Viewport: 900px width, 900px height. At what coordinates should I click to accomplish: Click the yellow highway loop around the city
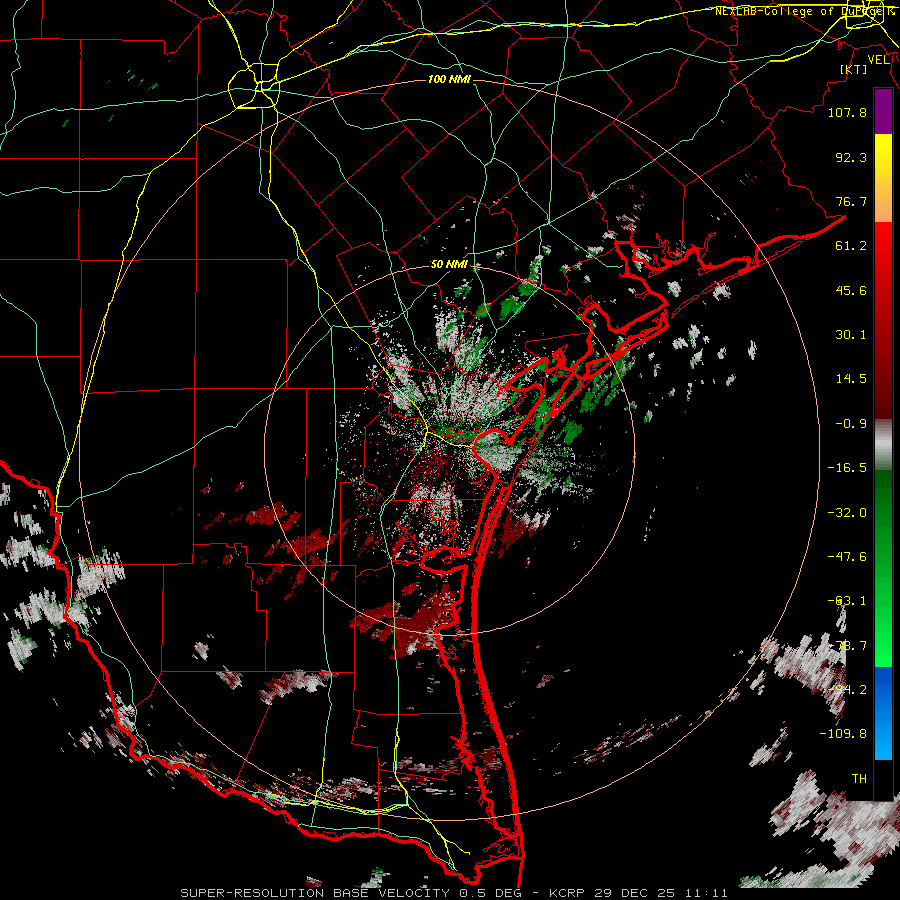coord(254,86)
